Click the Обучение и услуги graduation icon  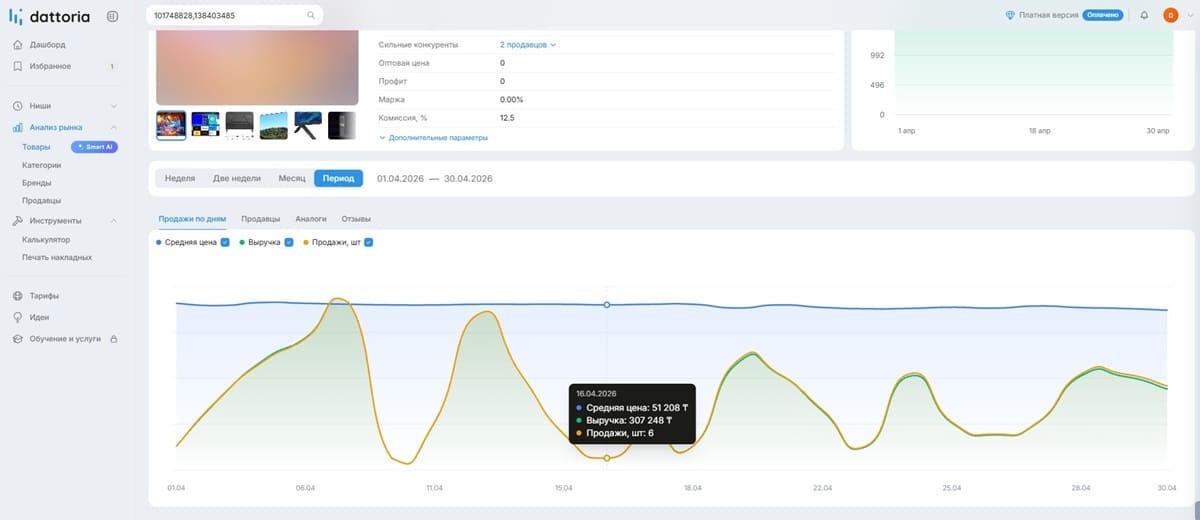pyautogui.click(x=18, y=339)
